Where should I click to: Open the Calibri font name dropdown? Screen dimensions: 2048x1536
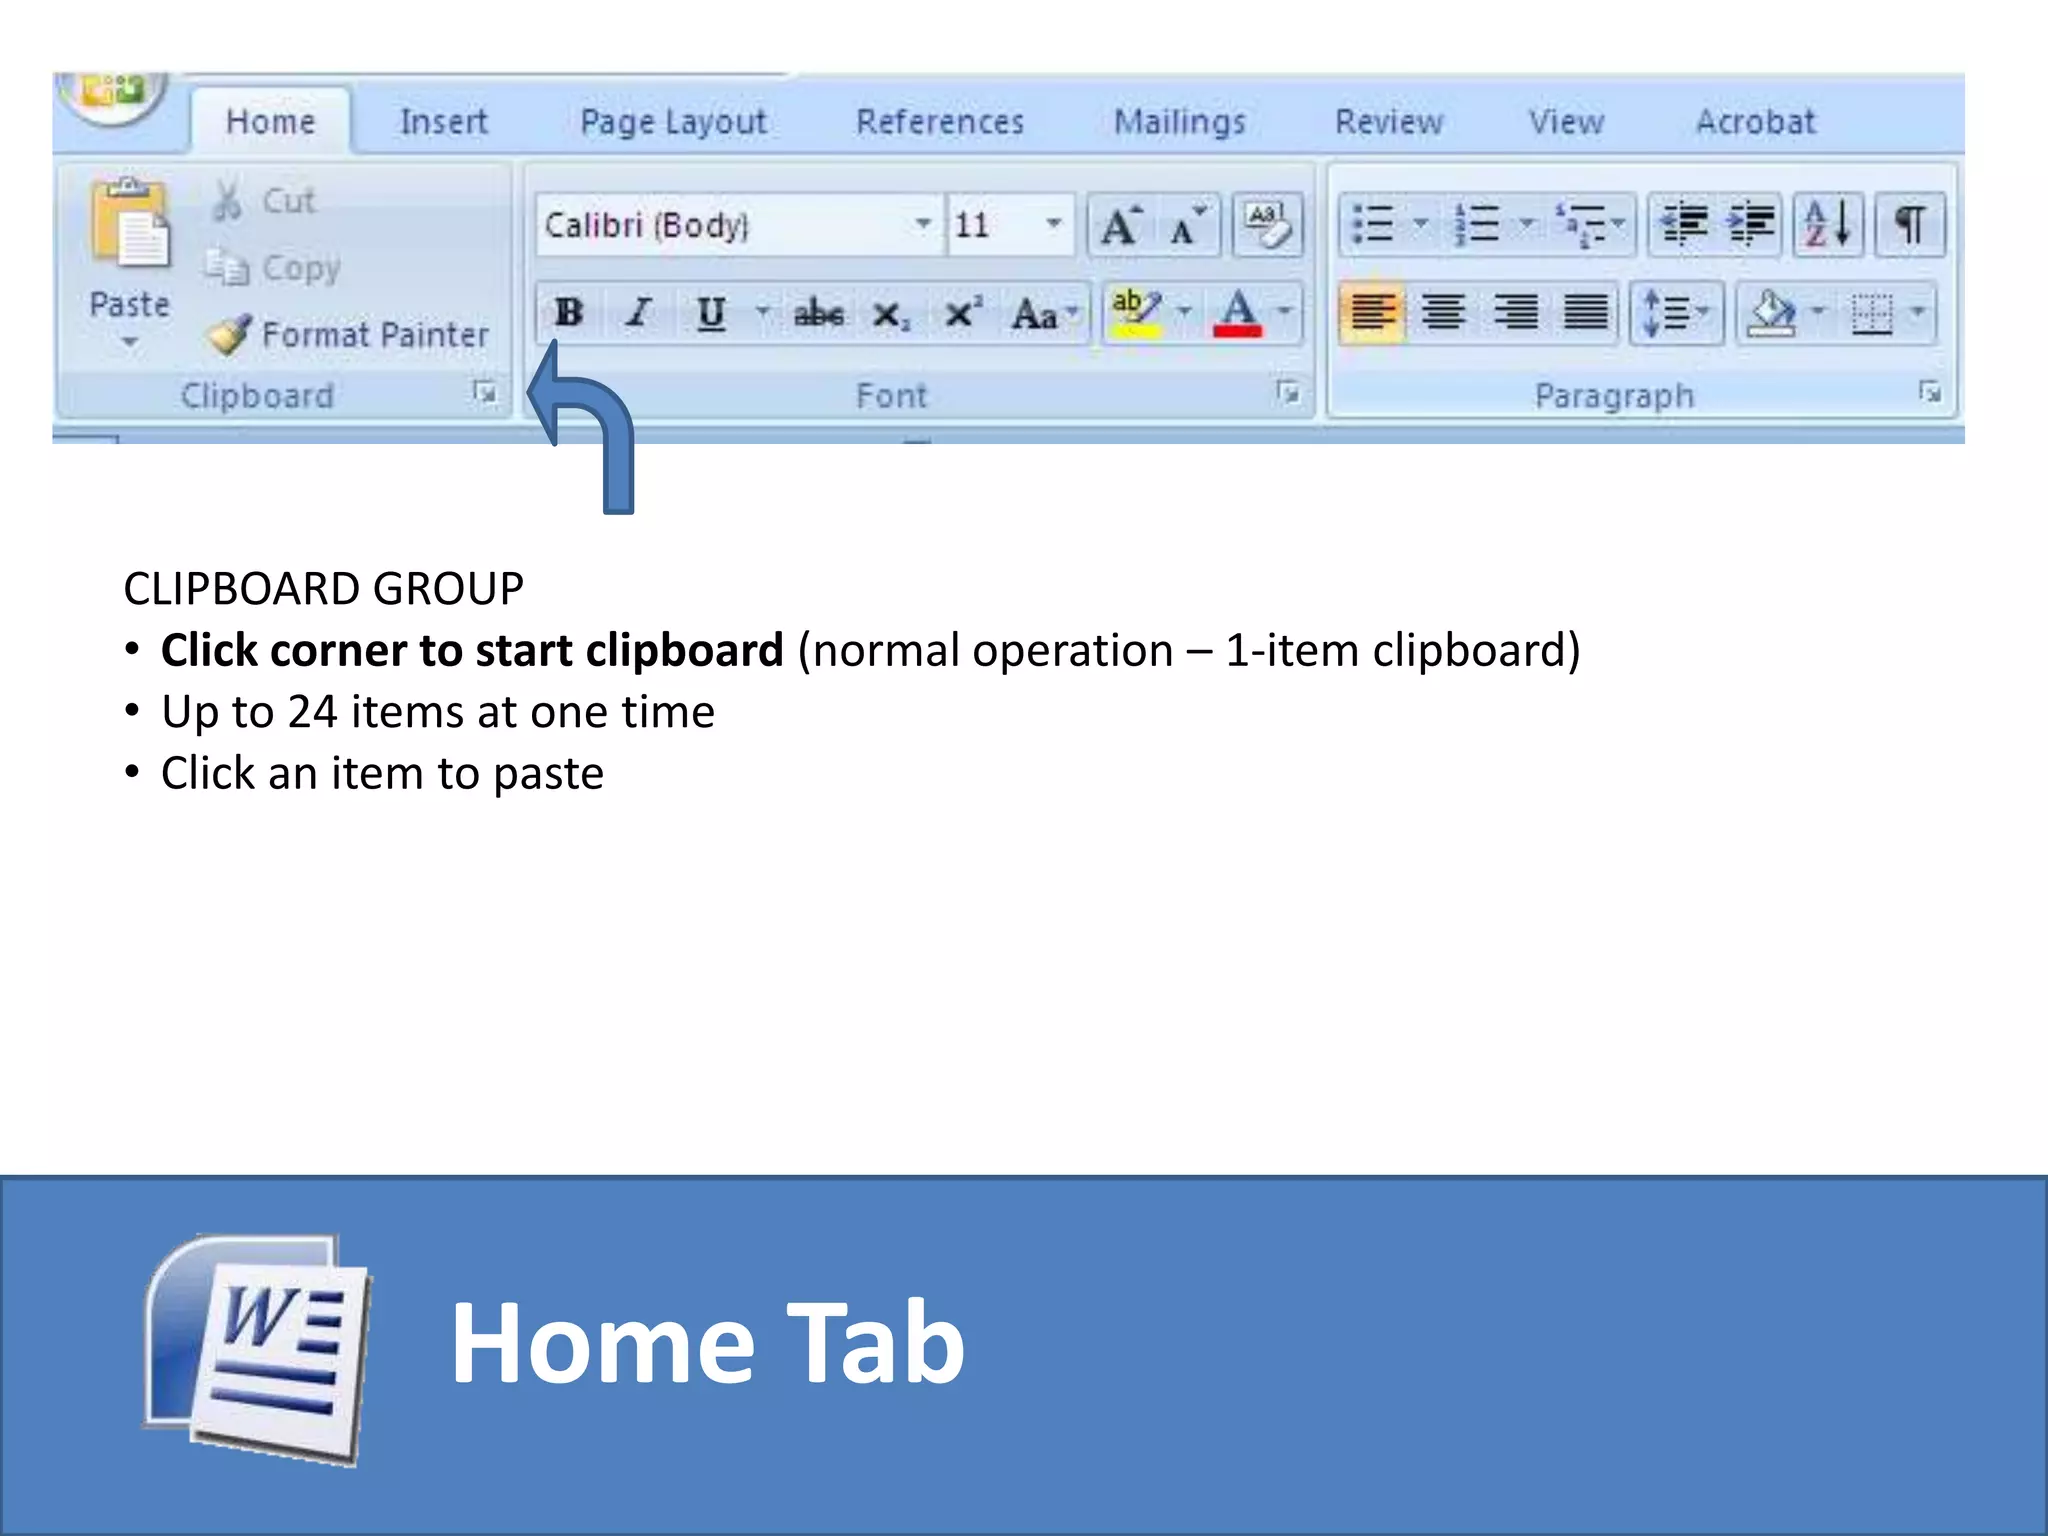tap(923, 224)
